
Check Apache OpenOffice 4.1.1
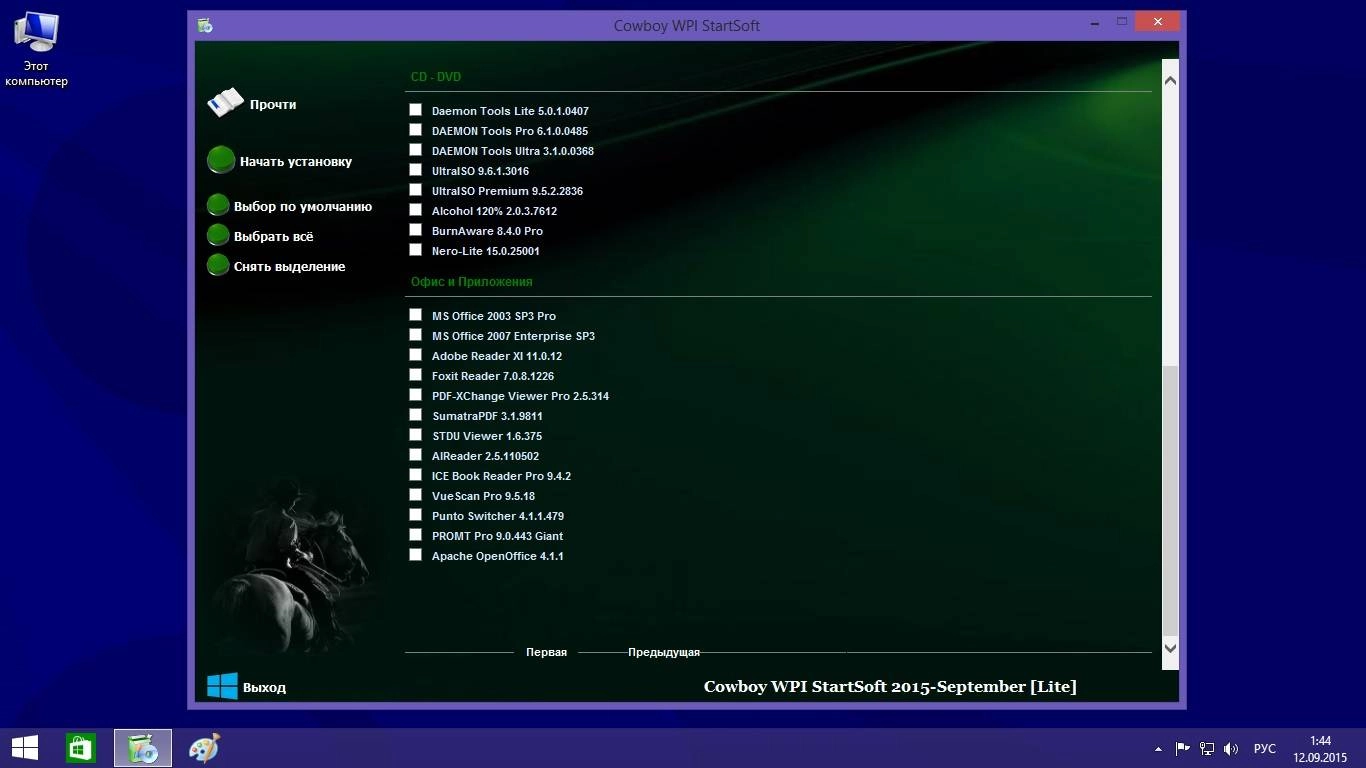[x=415, y=555]
